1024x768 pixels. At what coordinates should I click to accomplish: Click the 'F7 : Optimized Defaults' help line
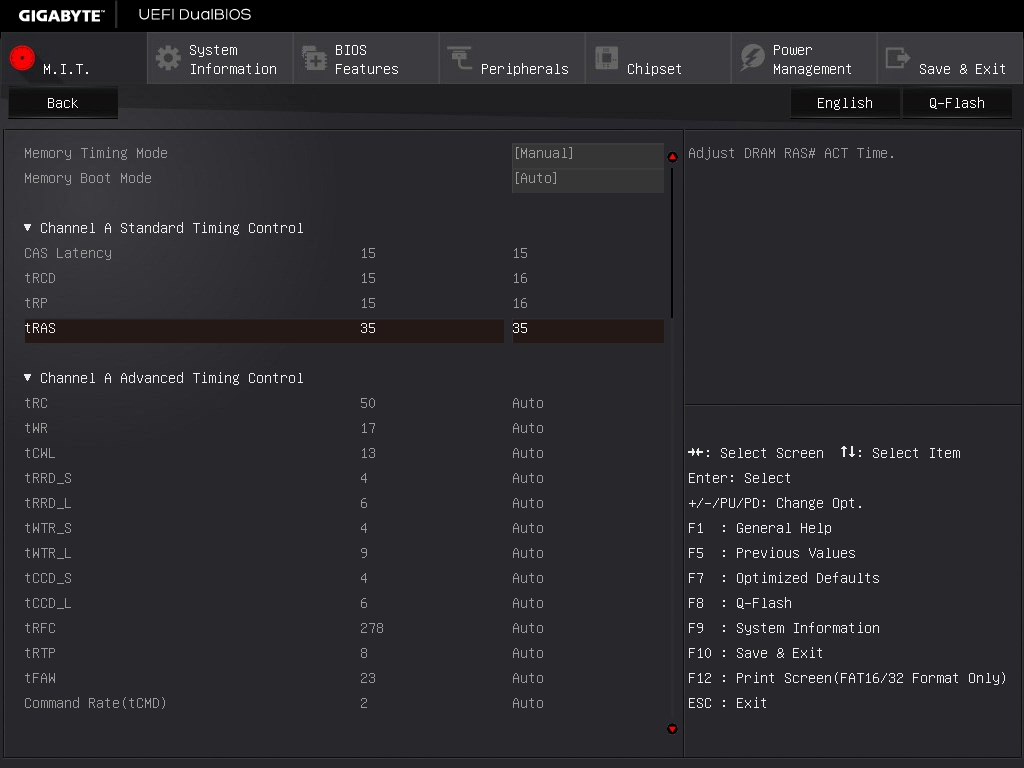click(784, 578)
